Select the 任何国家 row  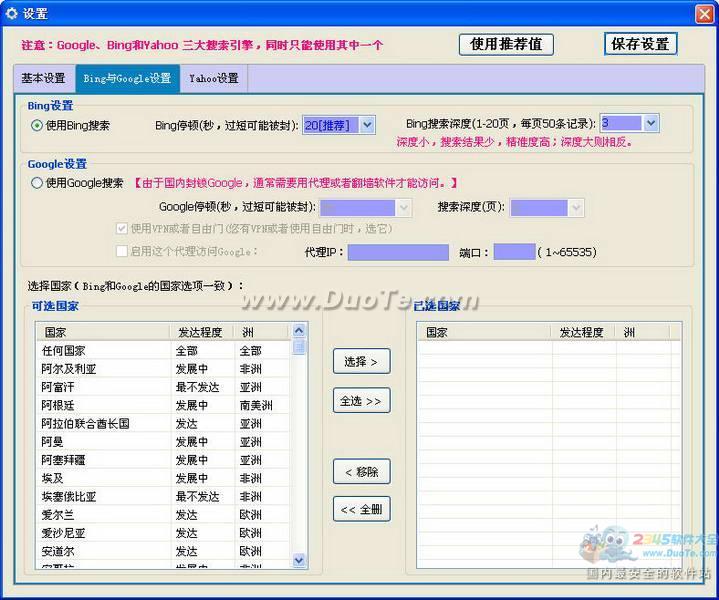164,351
